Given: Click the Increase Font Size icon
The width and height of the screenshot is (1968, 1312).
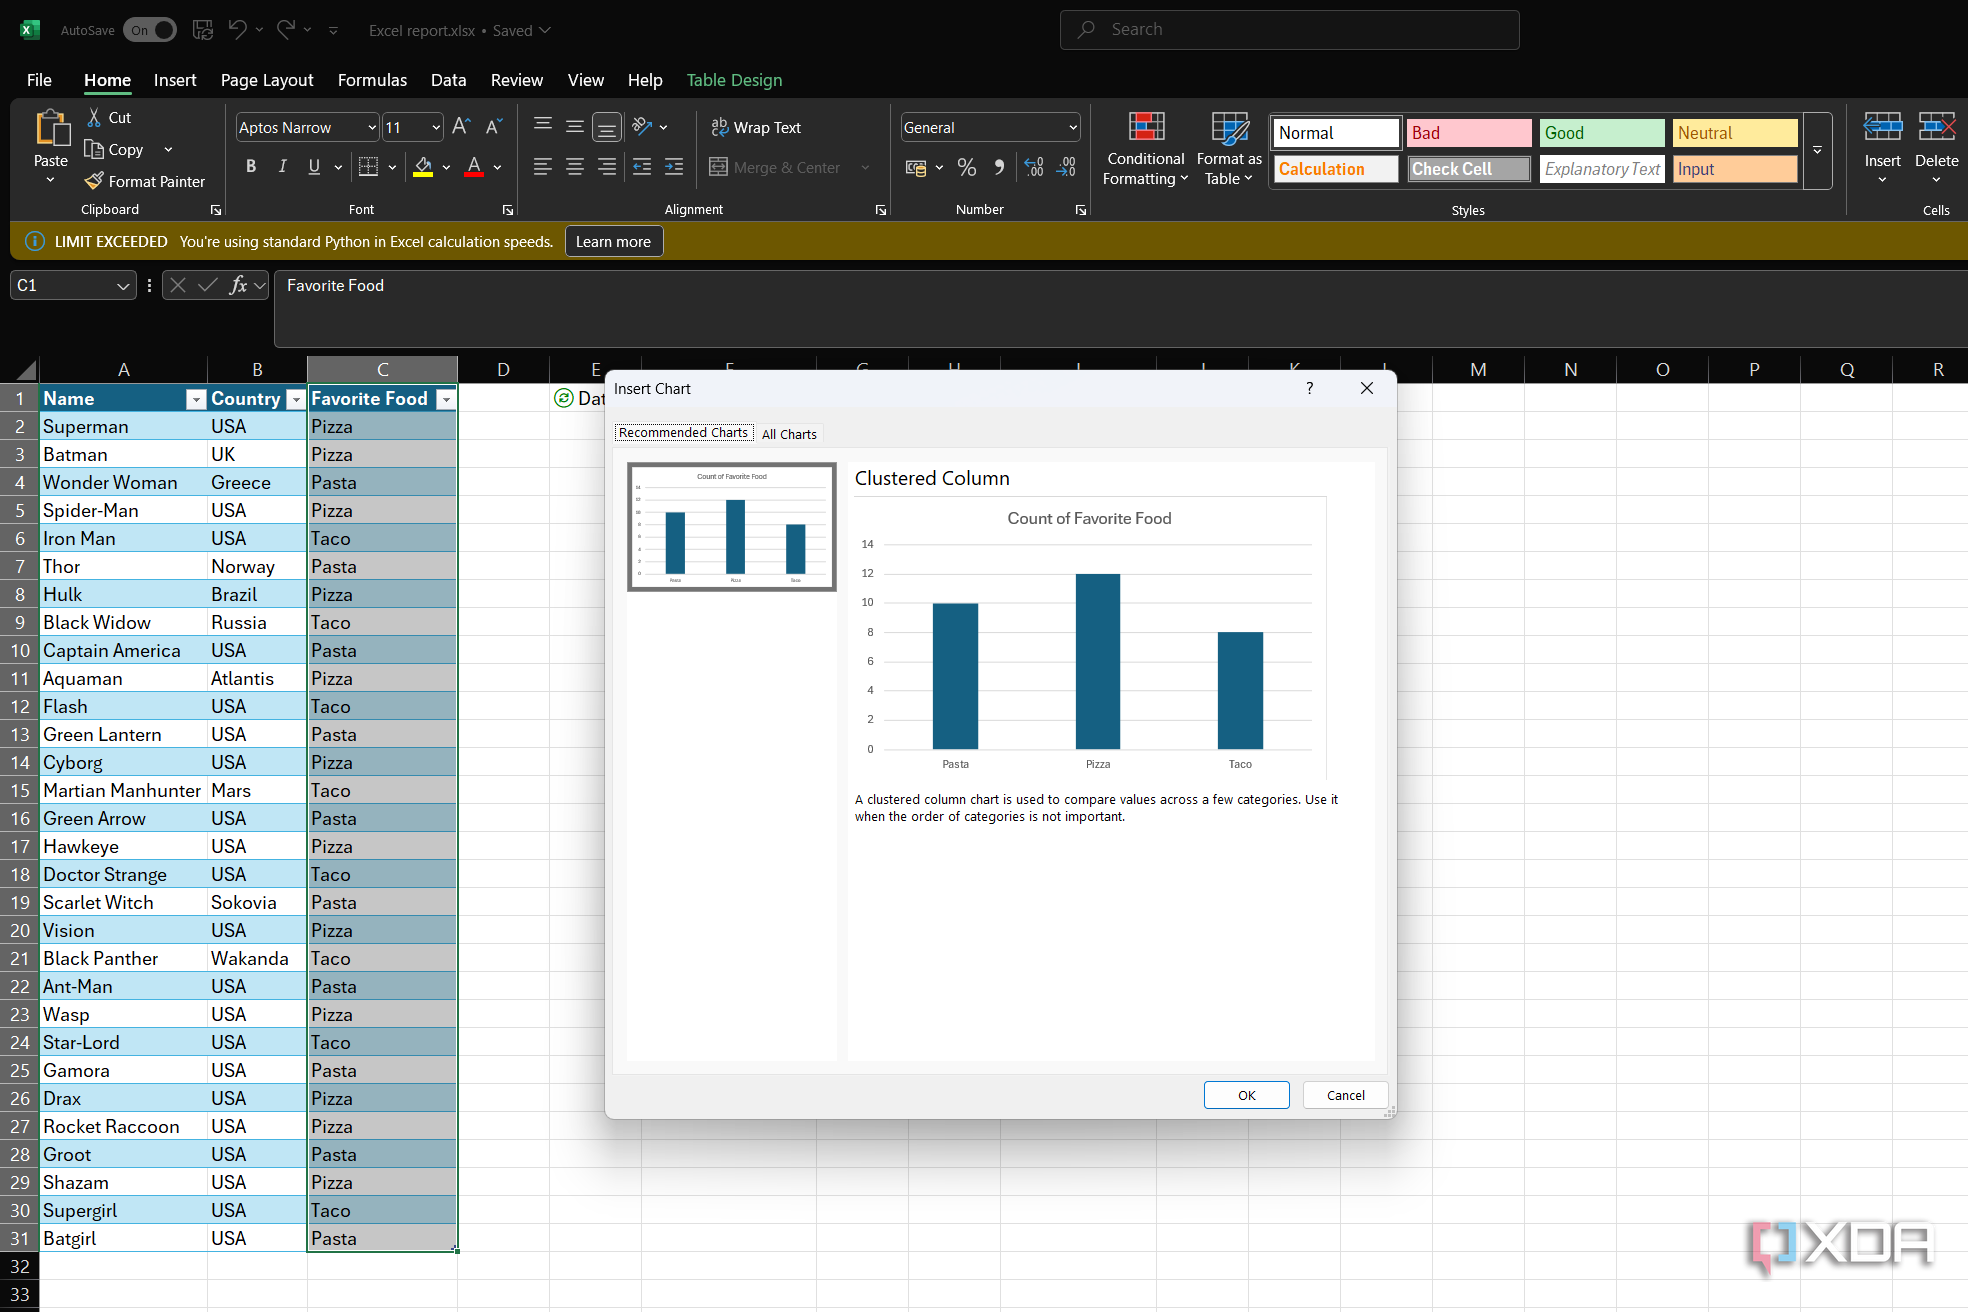Looking at the screenshot, I should pos(460,127).
